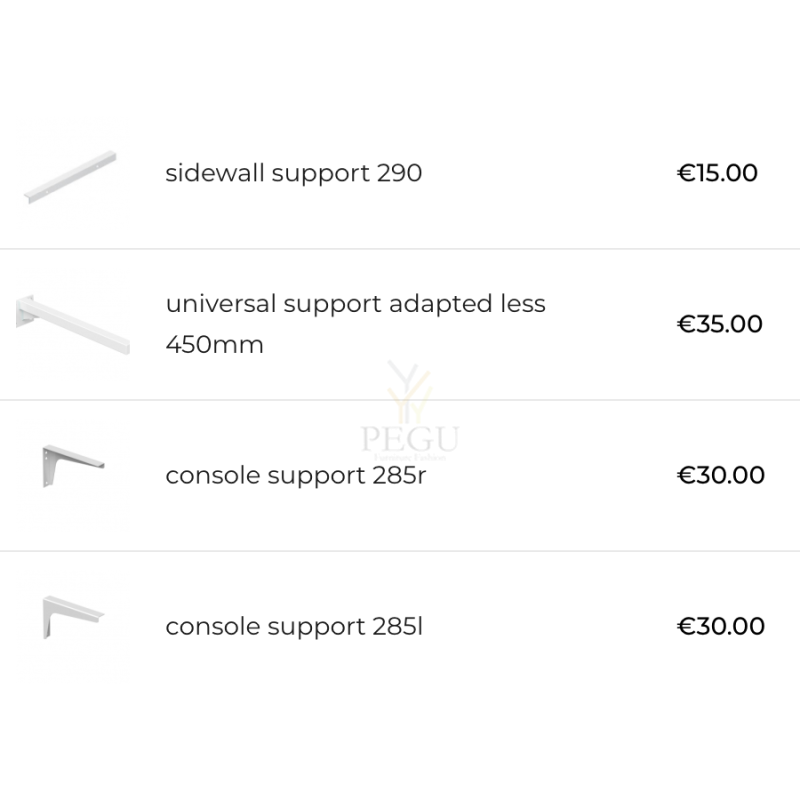800x800 pixels.
Task: Select the universal support bracket image
Action: click(73, 324)
